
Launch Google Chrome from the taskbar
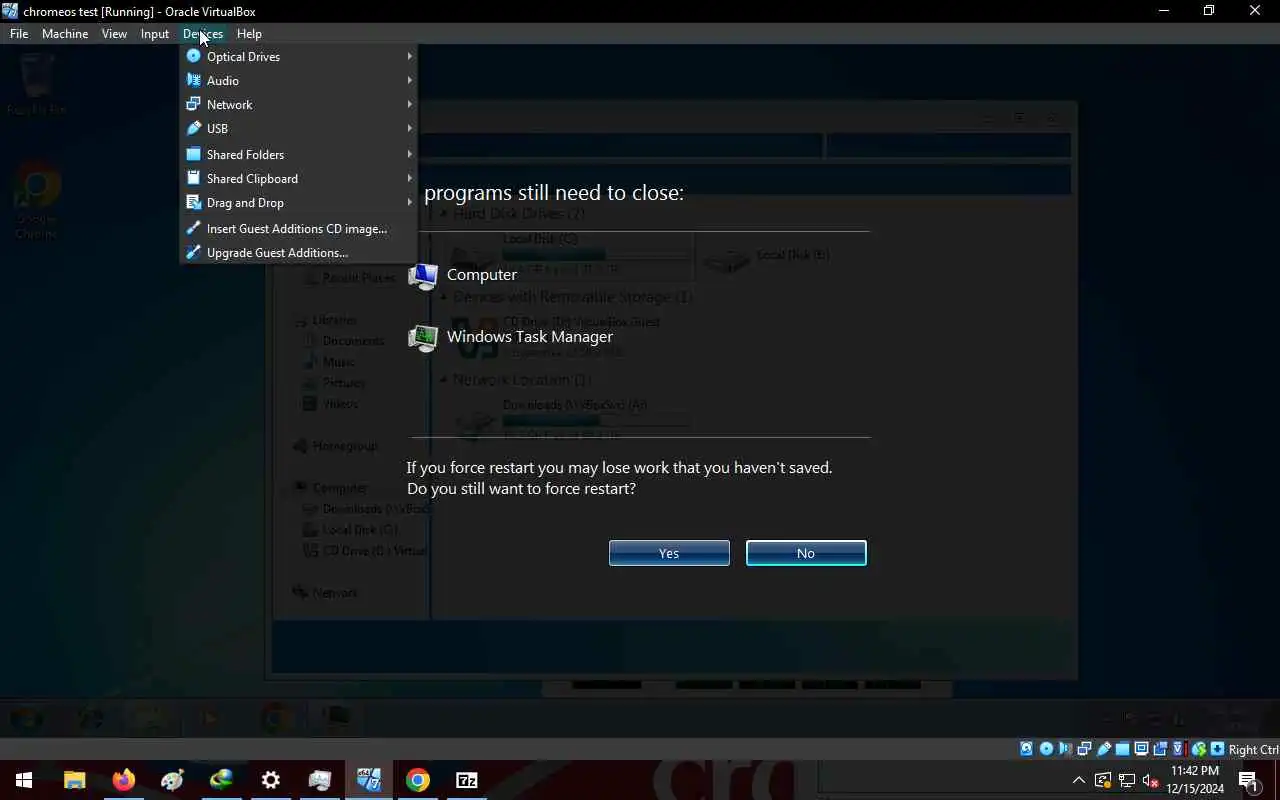tap(417, 780)
